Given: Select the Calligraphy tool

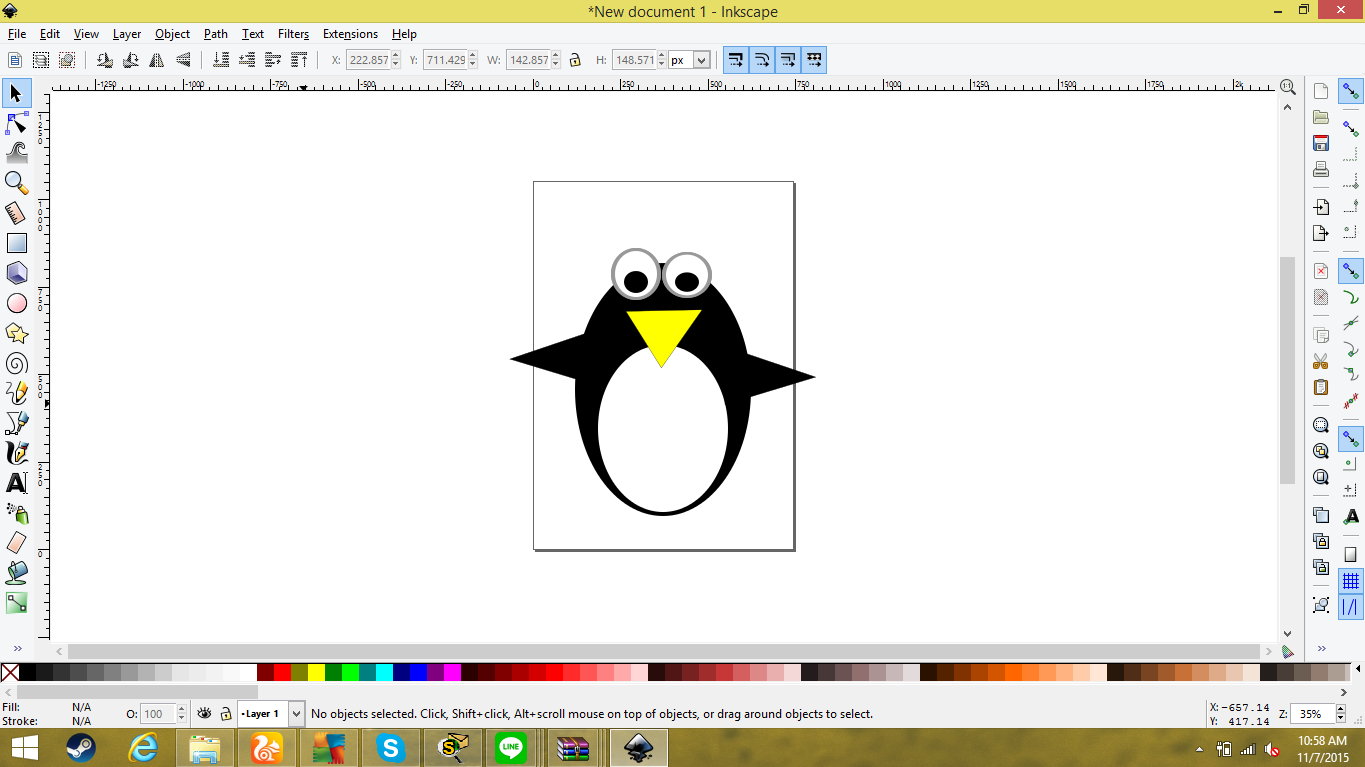Looking at the screenshot, I should pyautogui.click(x=17, y=453).
